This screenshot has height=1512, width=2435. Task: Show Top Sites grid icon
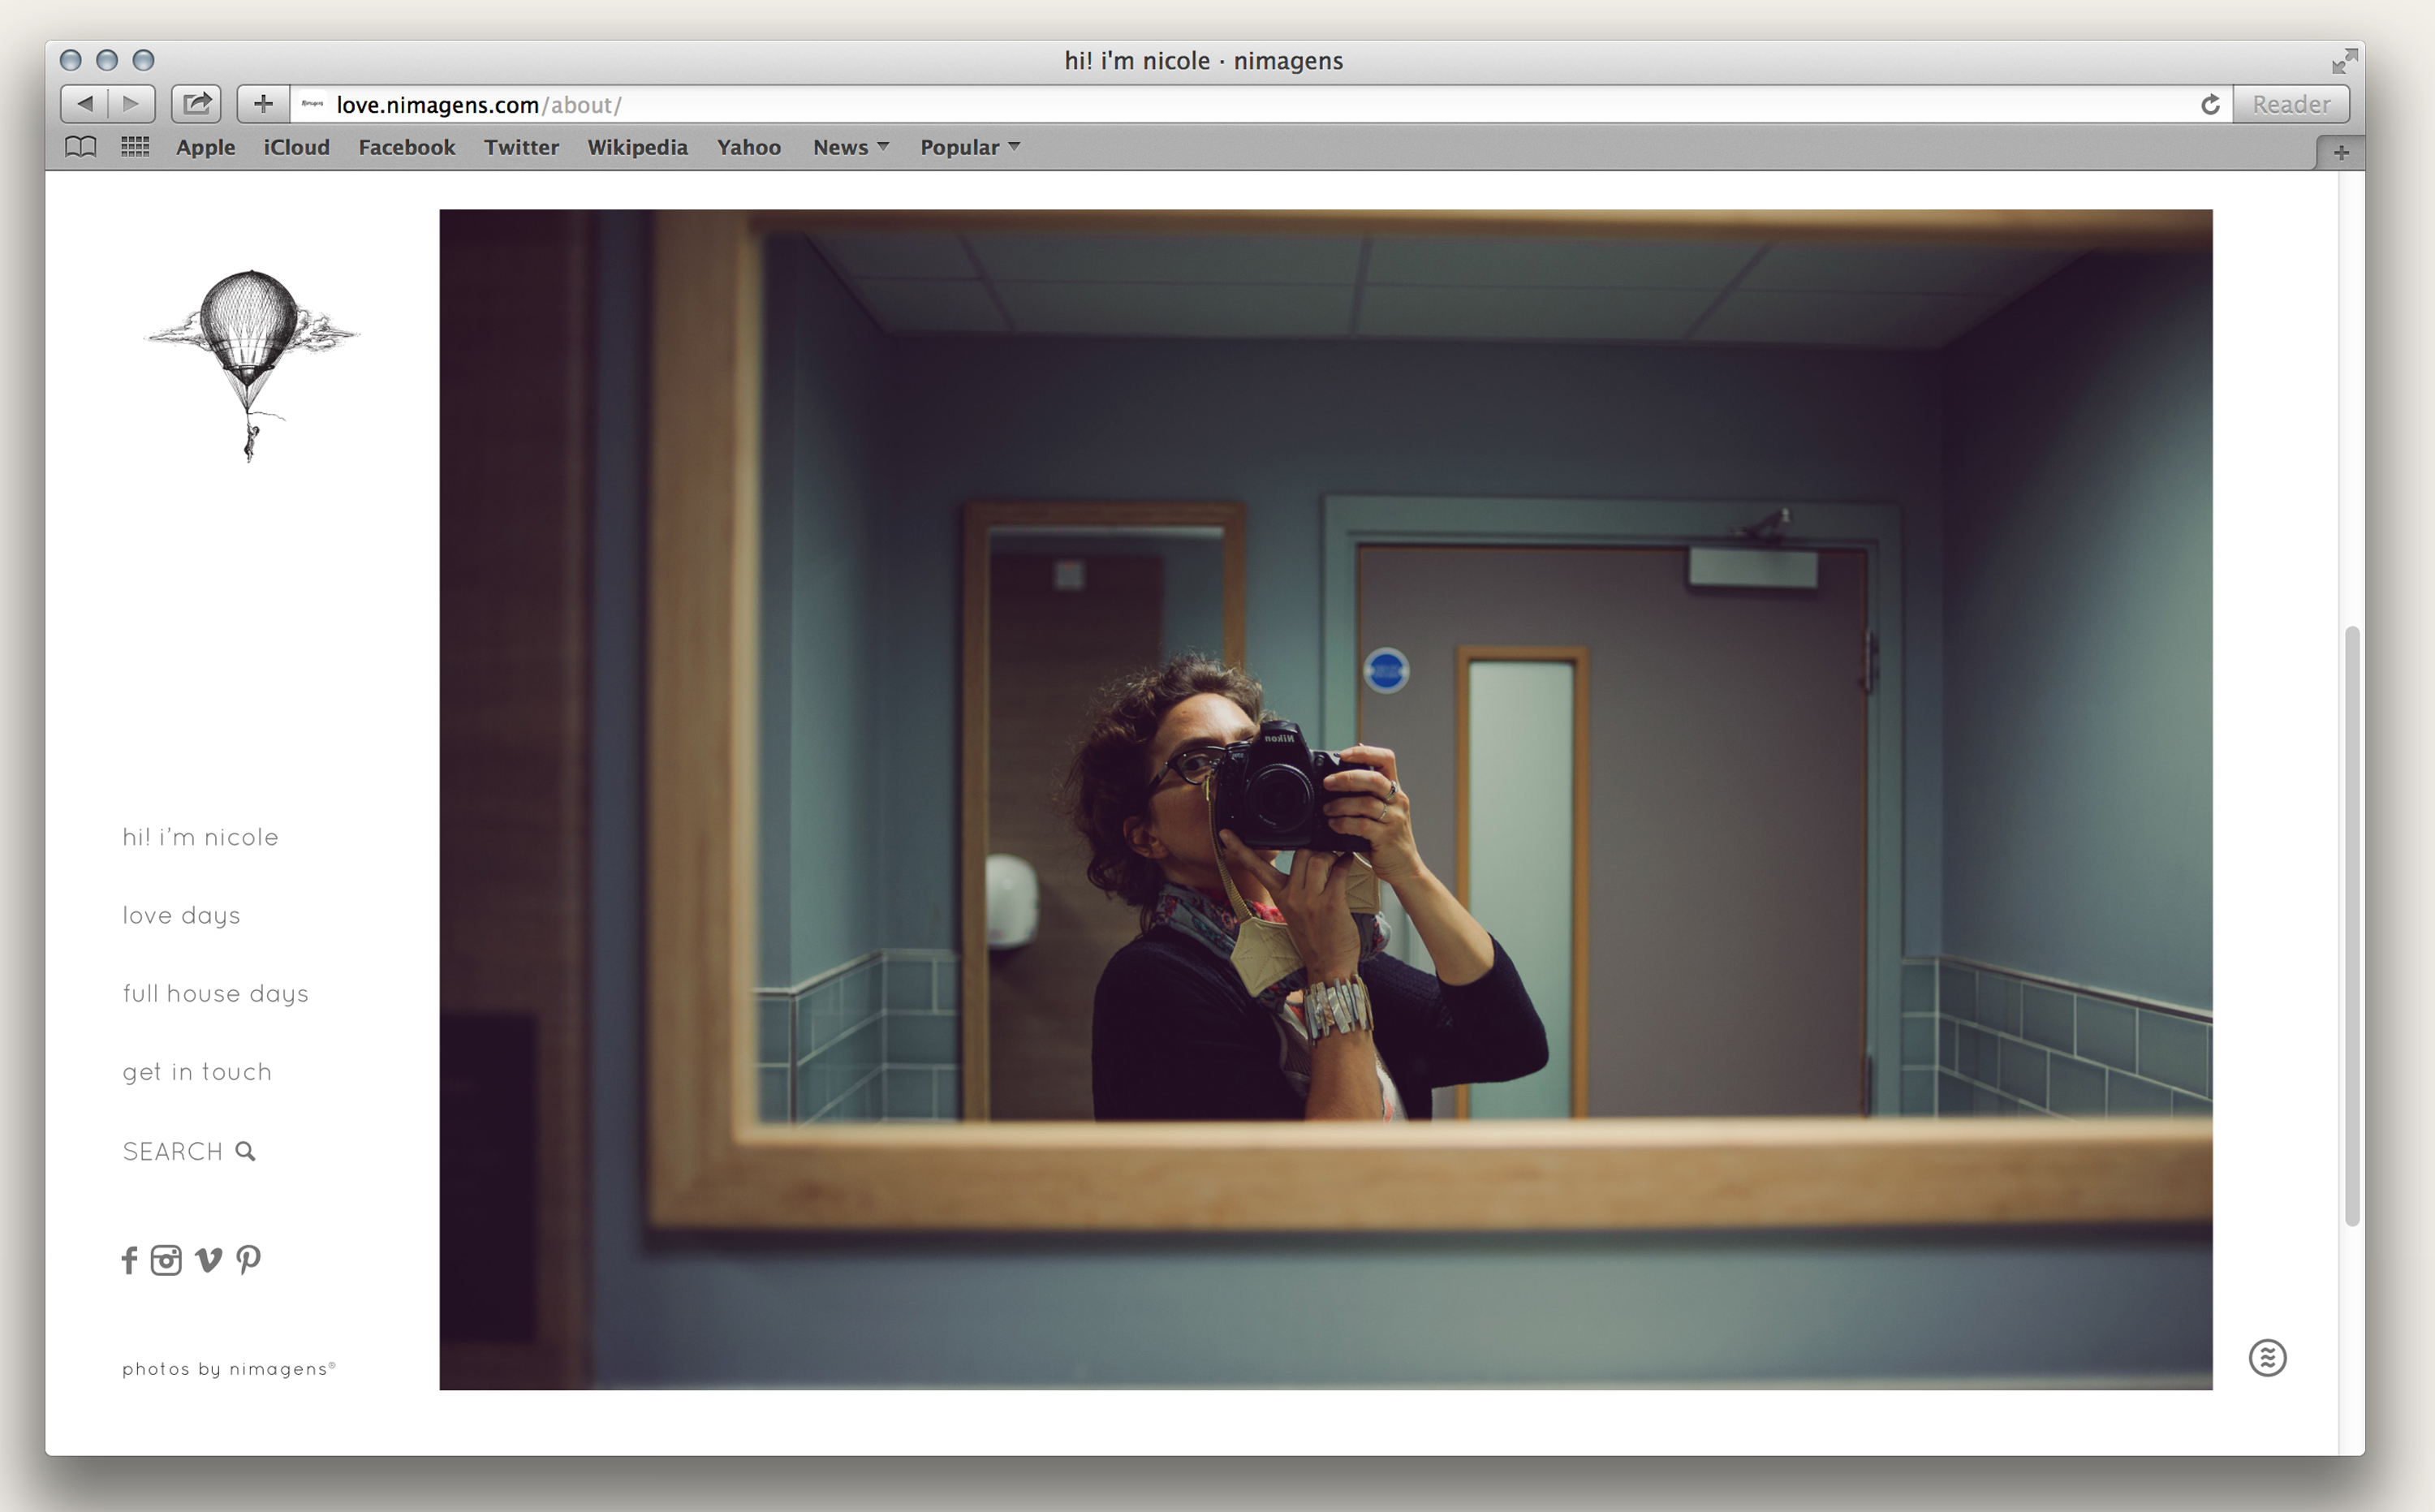[135, 147]
